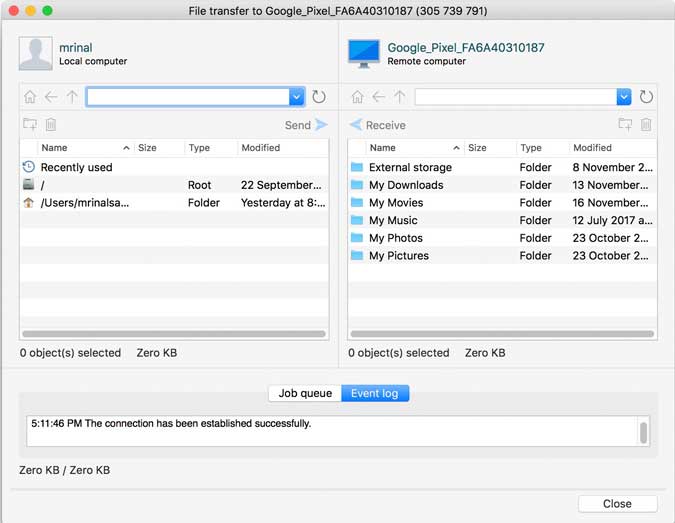The height and width of the screenshot is (523, 675).
Task: Select the My Movies folder
Action: (x=502, y=202)
